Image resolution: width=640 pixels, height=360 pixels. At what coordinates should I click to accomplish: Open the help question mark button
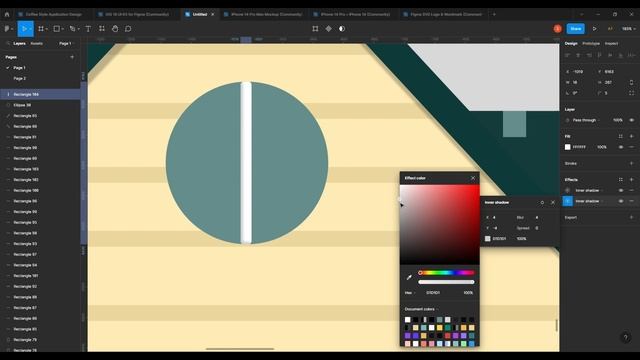tap(625, 338)
